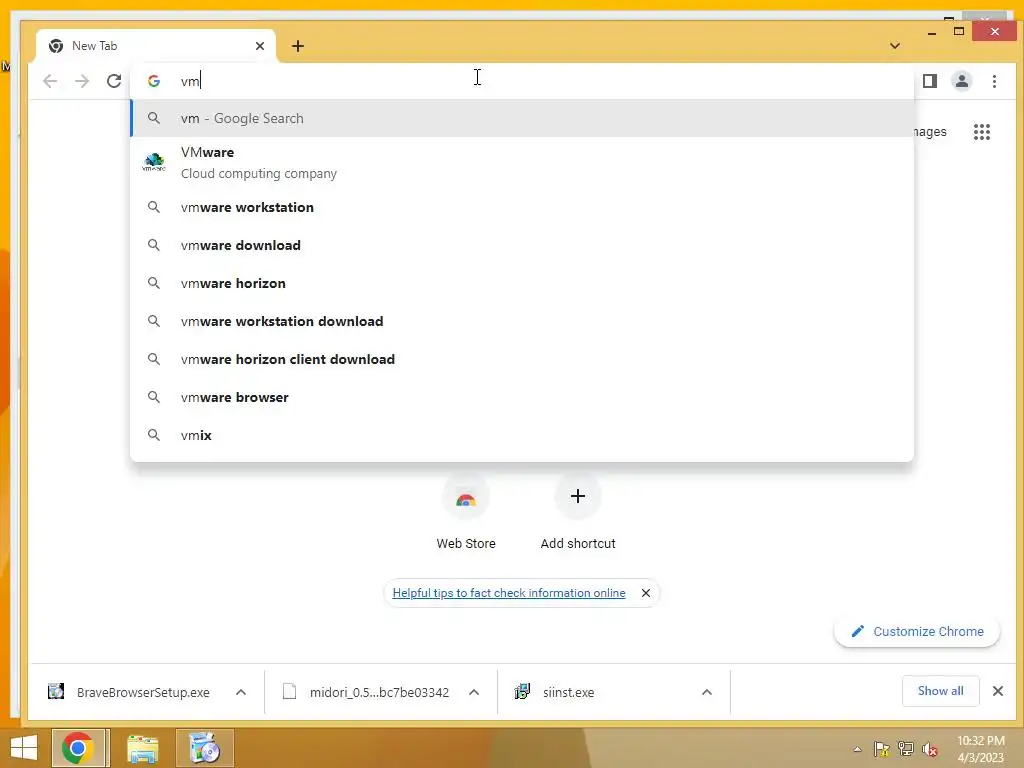This screenshot has height=768, width=1024.
Task: Choose 'vmware horizon client download' suggestion
Action: click(x=522, y=359)
